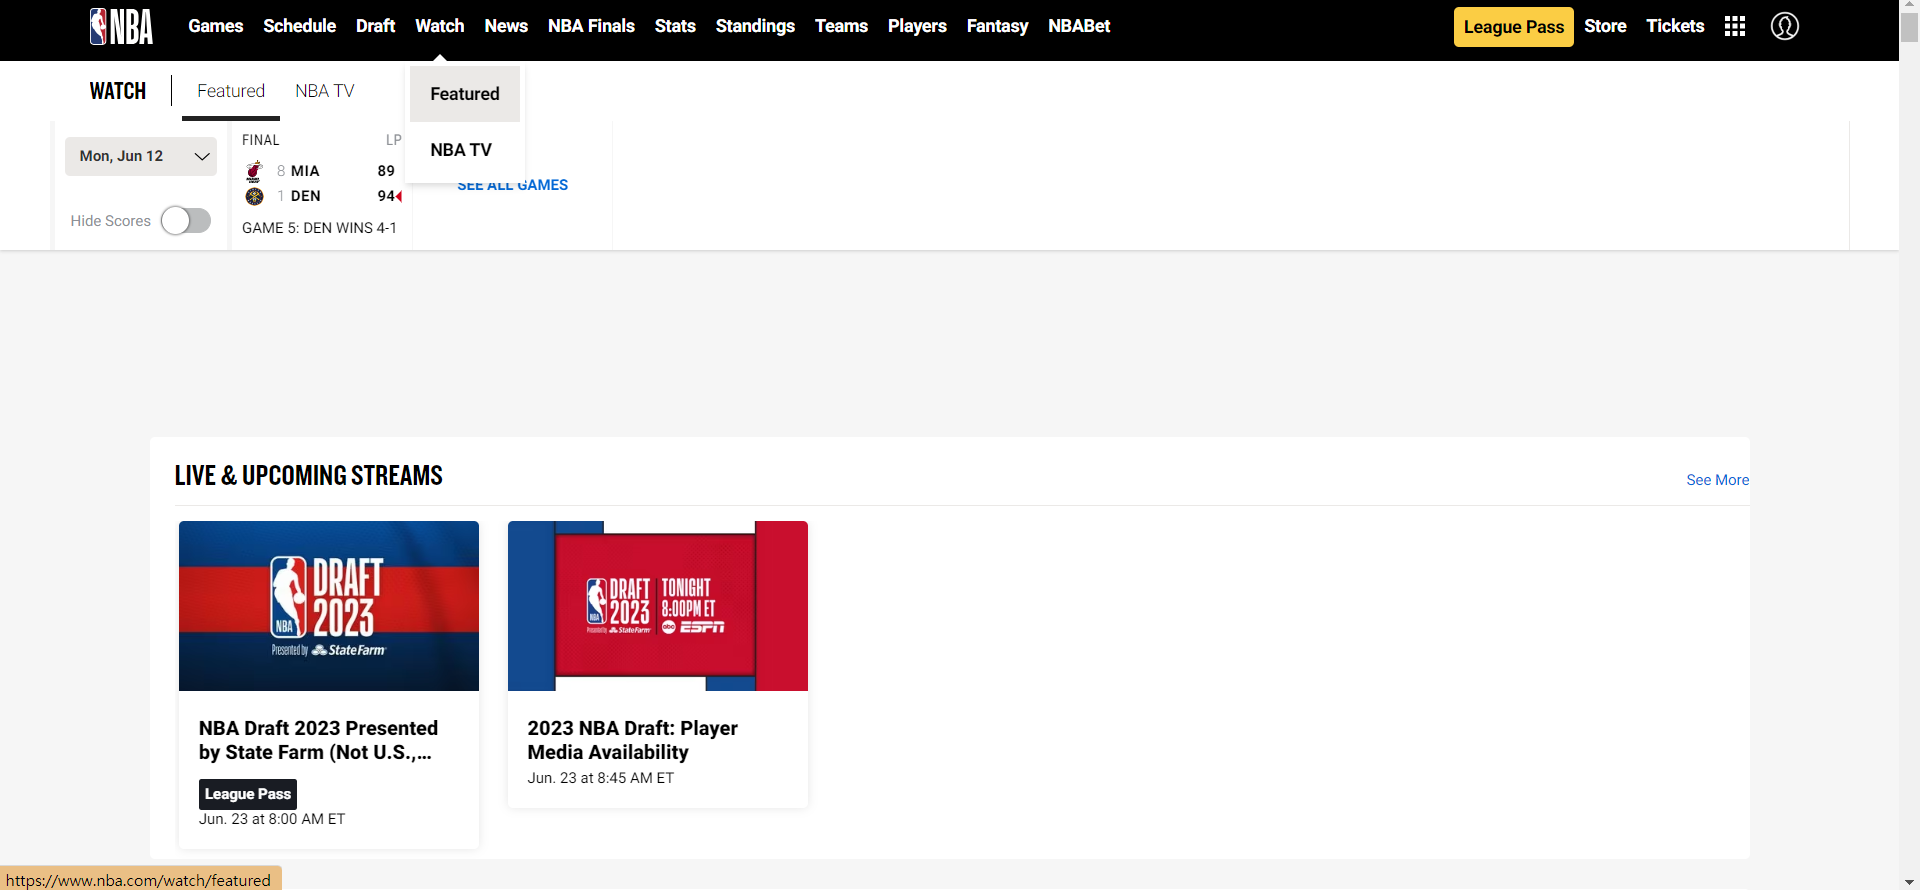Open the Tickets link

point(1675,26)
